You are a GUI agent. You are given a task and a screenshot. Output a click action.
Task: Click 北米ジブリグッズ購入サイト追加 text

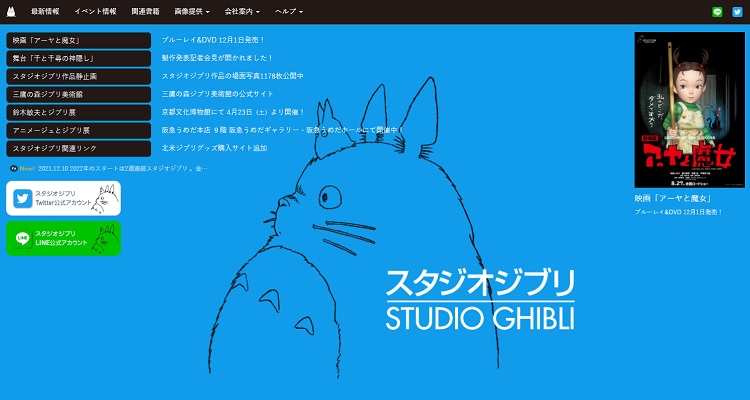(x=214, y=148)
